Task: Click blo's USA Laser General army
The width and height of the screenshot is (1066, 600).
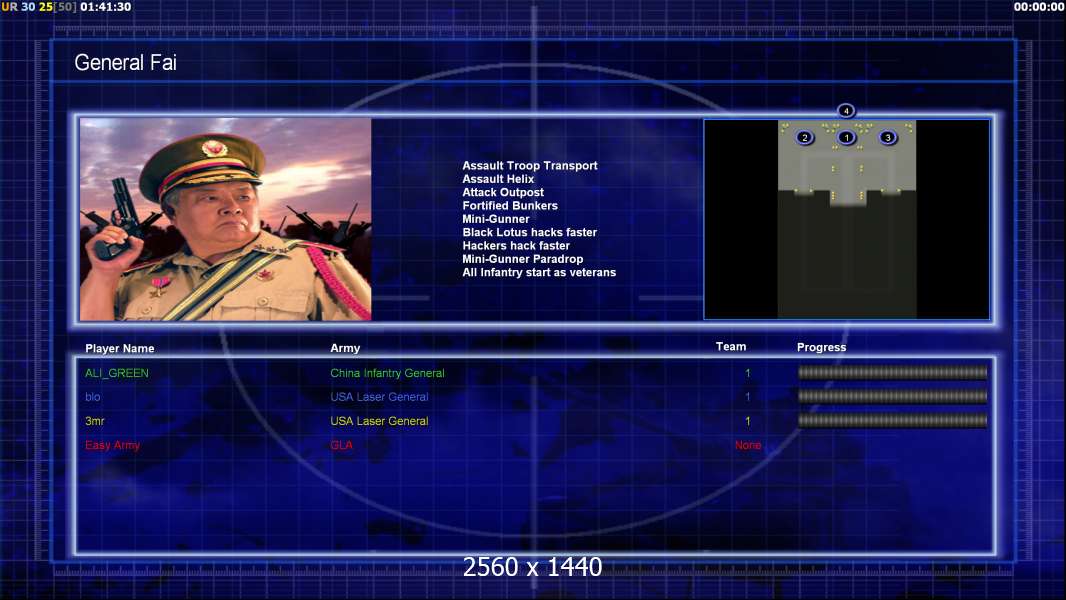Action: (379, 397)
